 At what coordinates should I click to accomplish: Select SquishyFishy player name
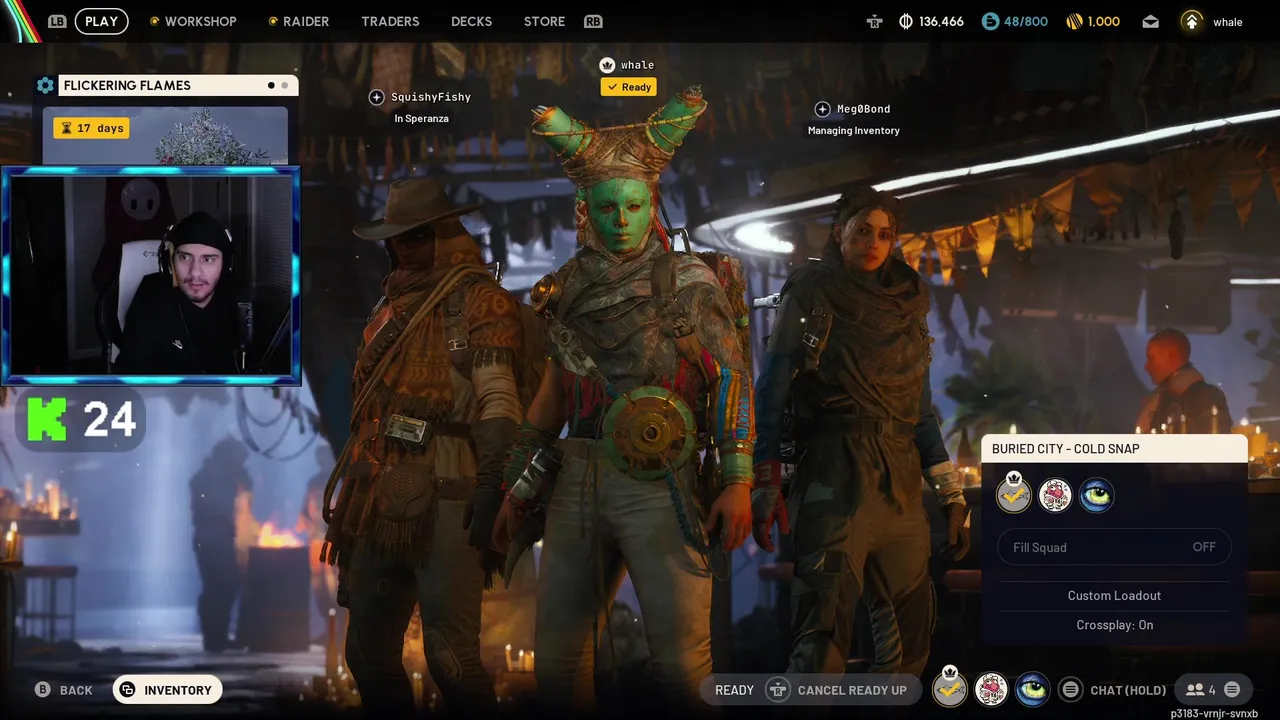[431, 97]
